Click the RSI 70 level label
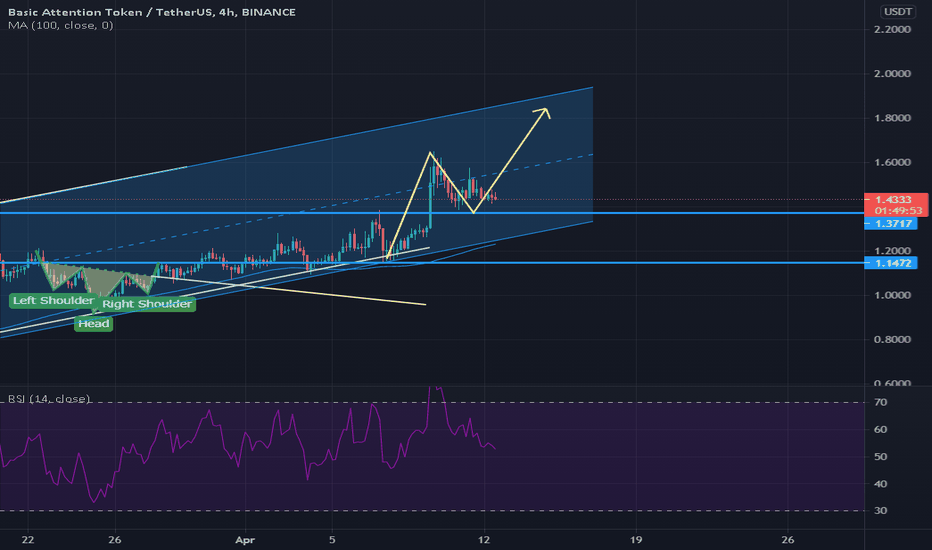Viewport: 932px width, 550px height. click(880, 403)
